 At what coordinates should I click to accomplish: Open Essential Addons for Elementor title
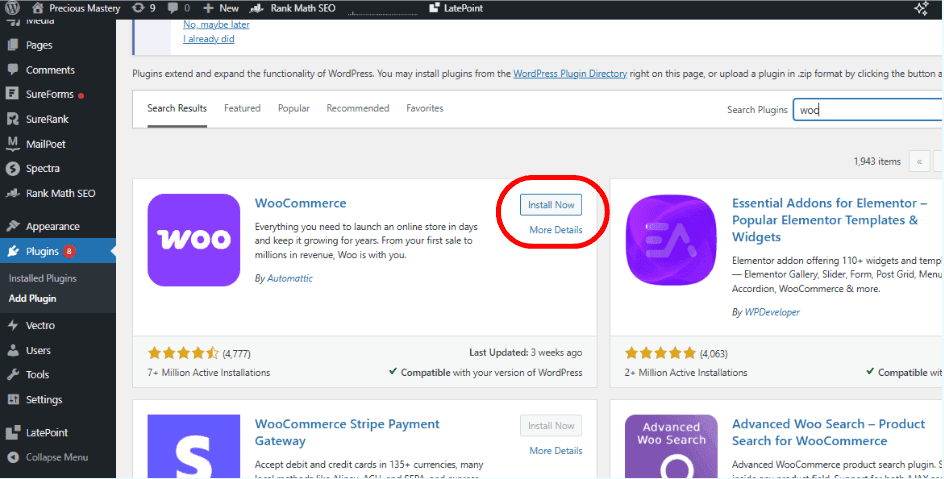(x=829, y=220)
